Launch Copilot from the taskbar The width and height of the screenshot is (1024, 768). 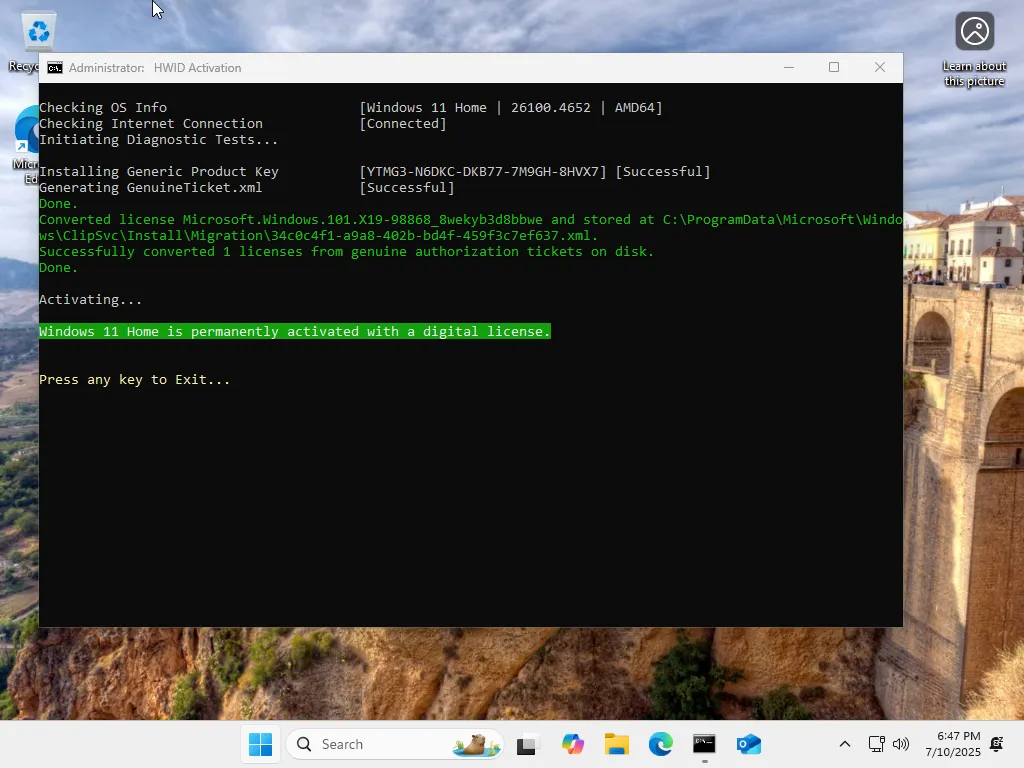[x=572, y=744]
